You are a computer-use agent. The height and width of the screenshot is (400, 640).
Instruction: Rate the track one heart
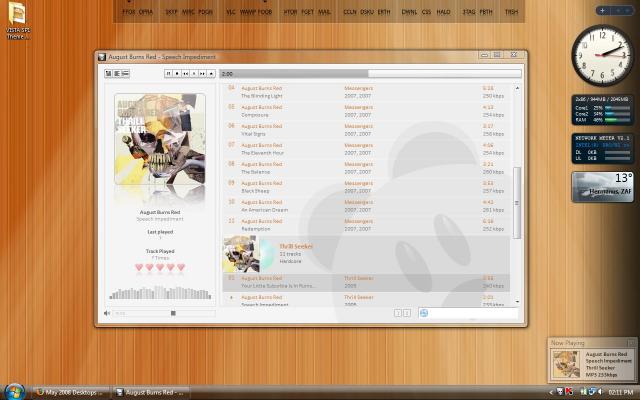[139, 267]
